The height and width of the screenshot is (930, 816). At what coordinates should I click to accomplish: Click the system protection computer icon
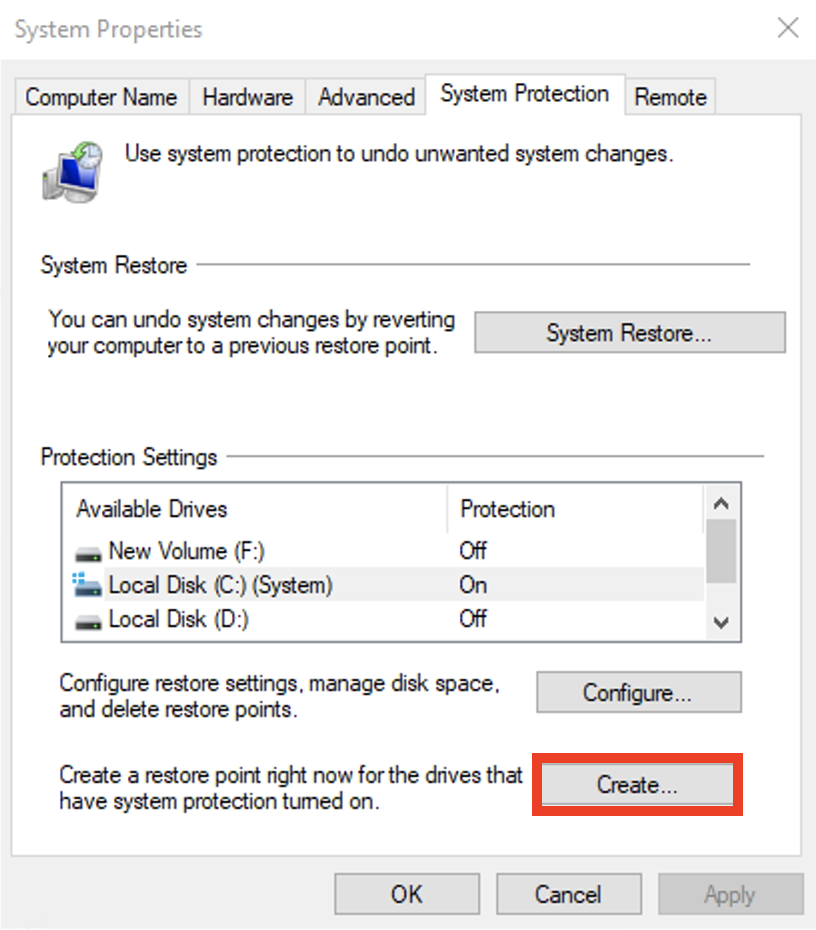click(x=72, y=172)
